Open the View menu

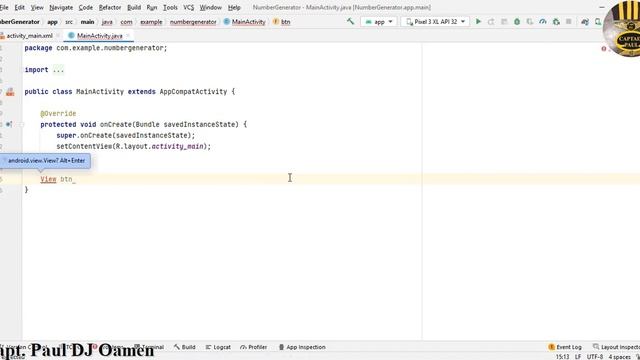37,7
